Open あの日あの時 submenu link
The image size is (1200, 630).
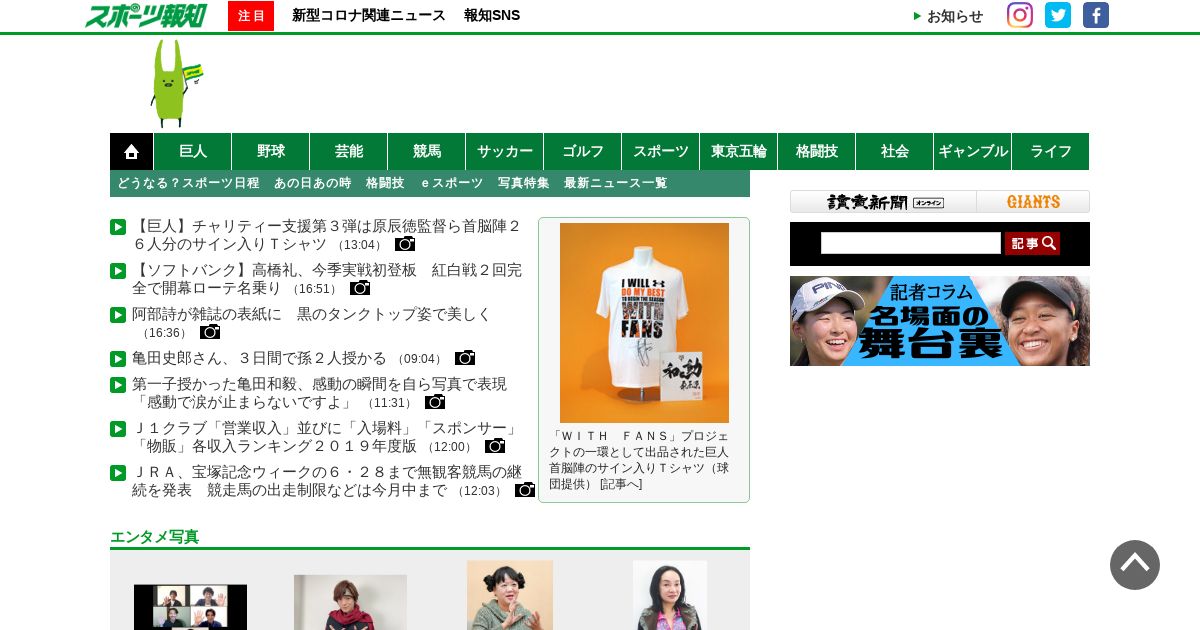(x=313, y=183)
